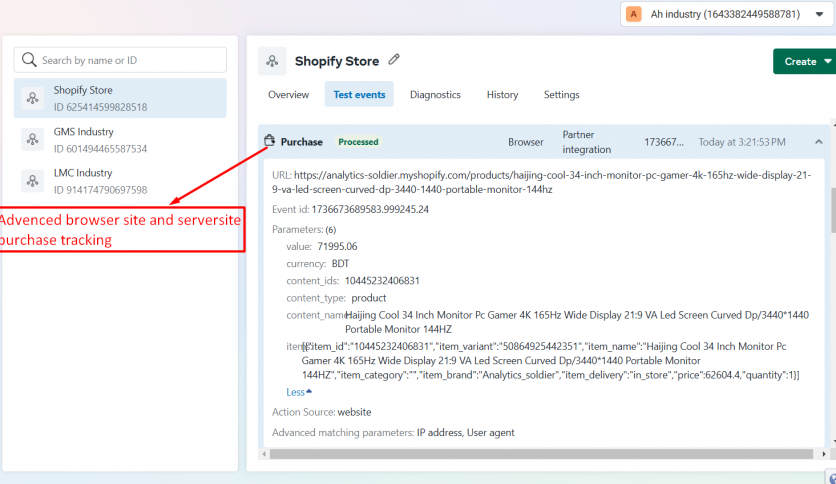Click the horizontal scrollbar right arrow

pos(824,454)
